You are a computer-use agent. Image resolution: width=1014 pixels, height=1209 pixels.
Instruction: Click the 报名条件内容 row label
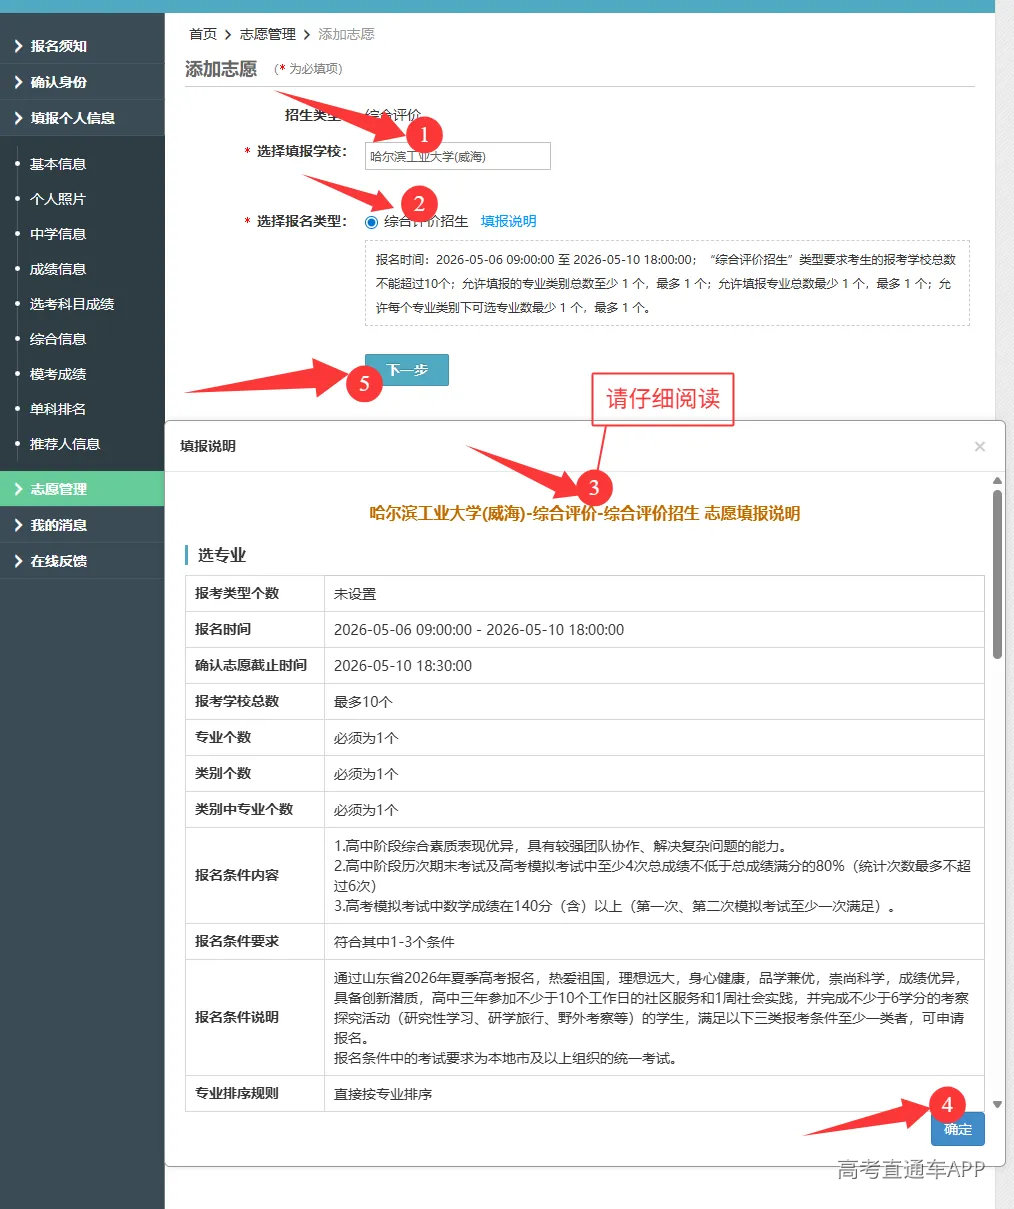tap(237, 875)
